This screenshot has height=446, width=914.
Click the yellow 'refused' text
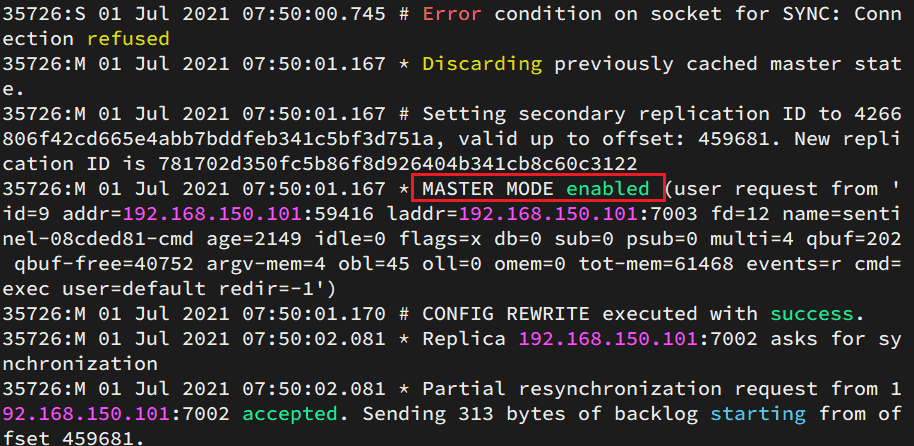coord(128,39)
